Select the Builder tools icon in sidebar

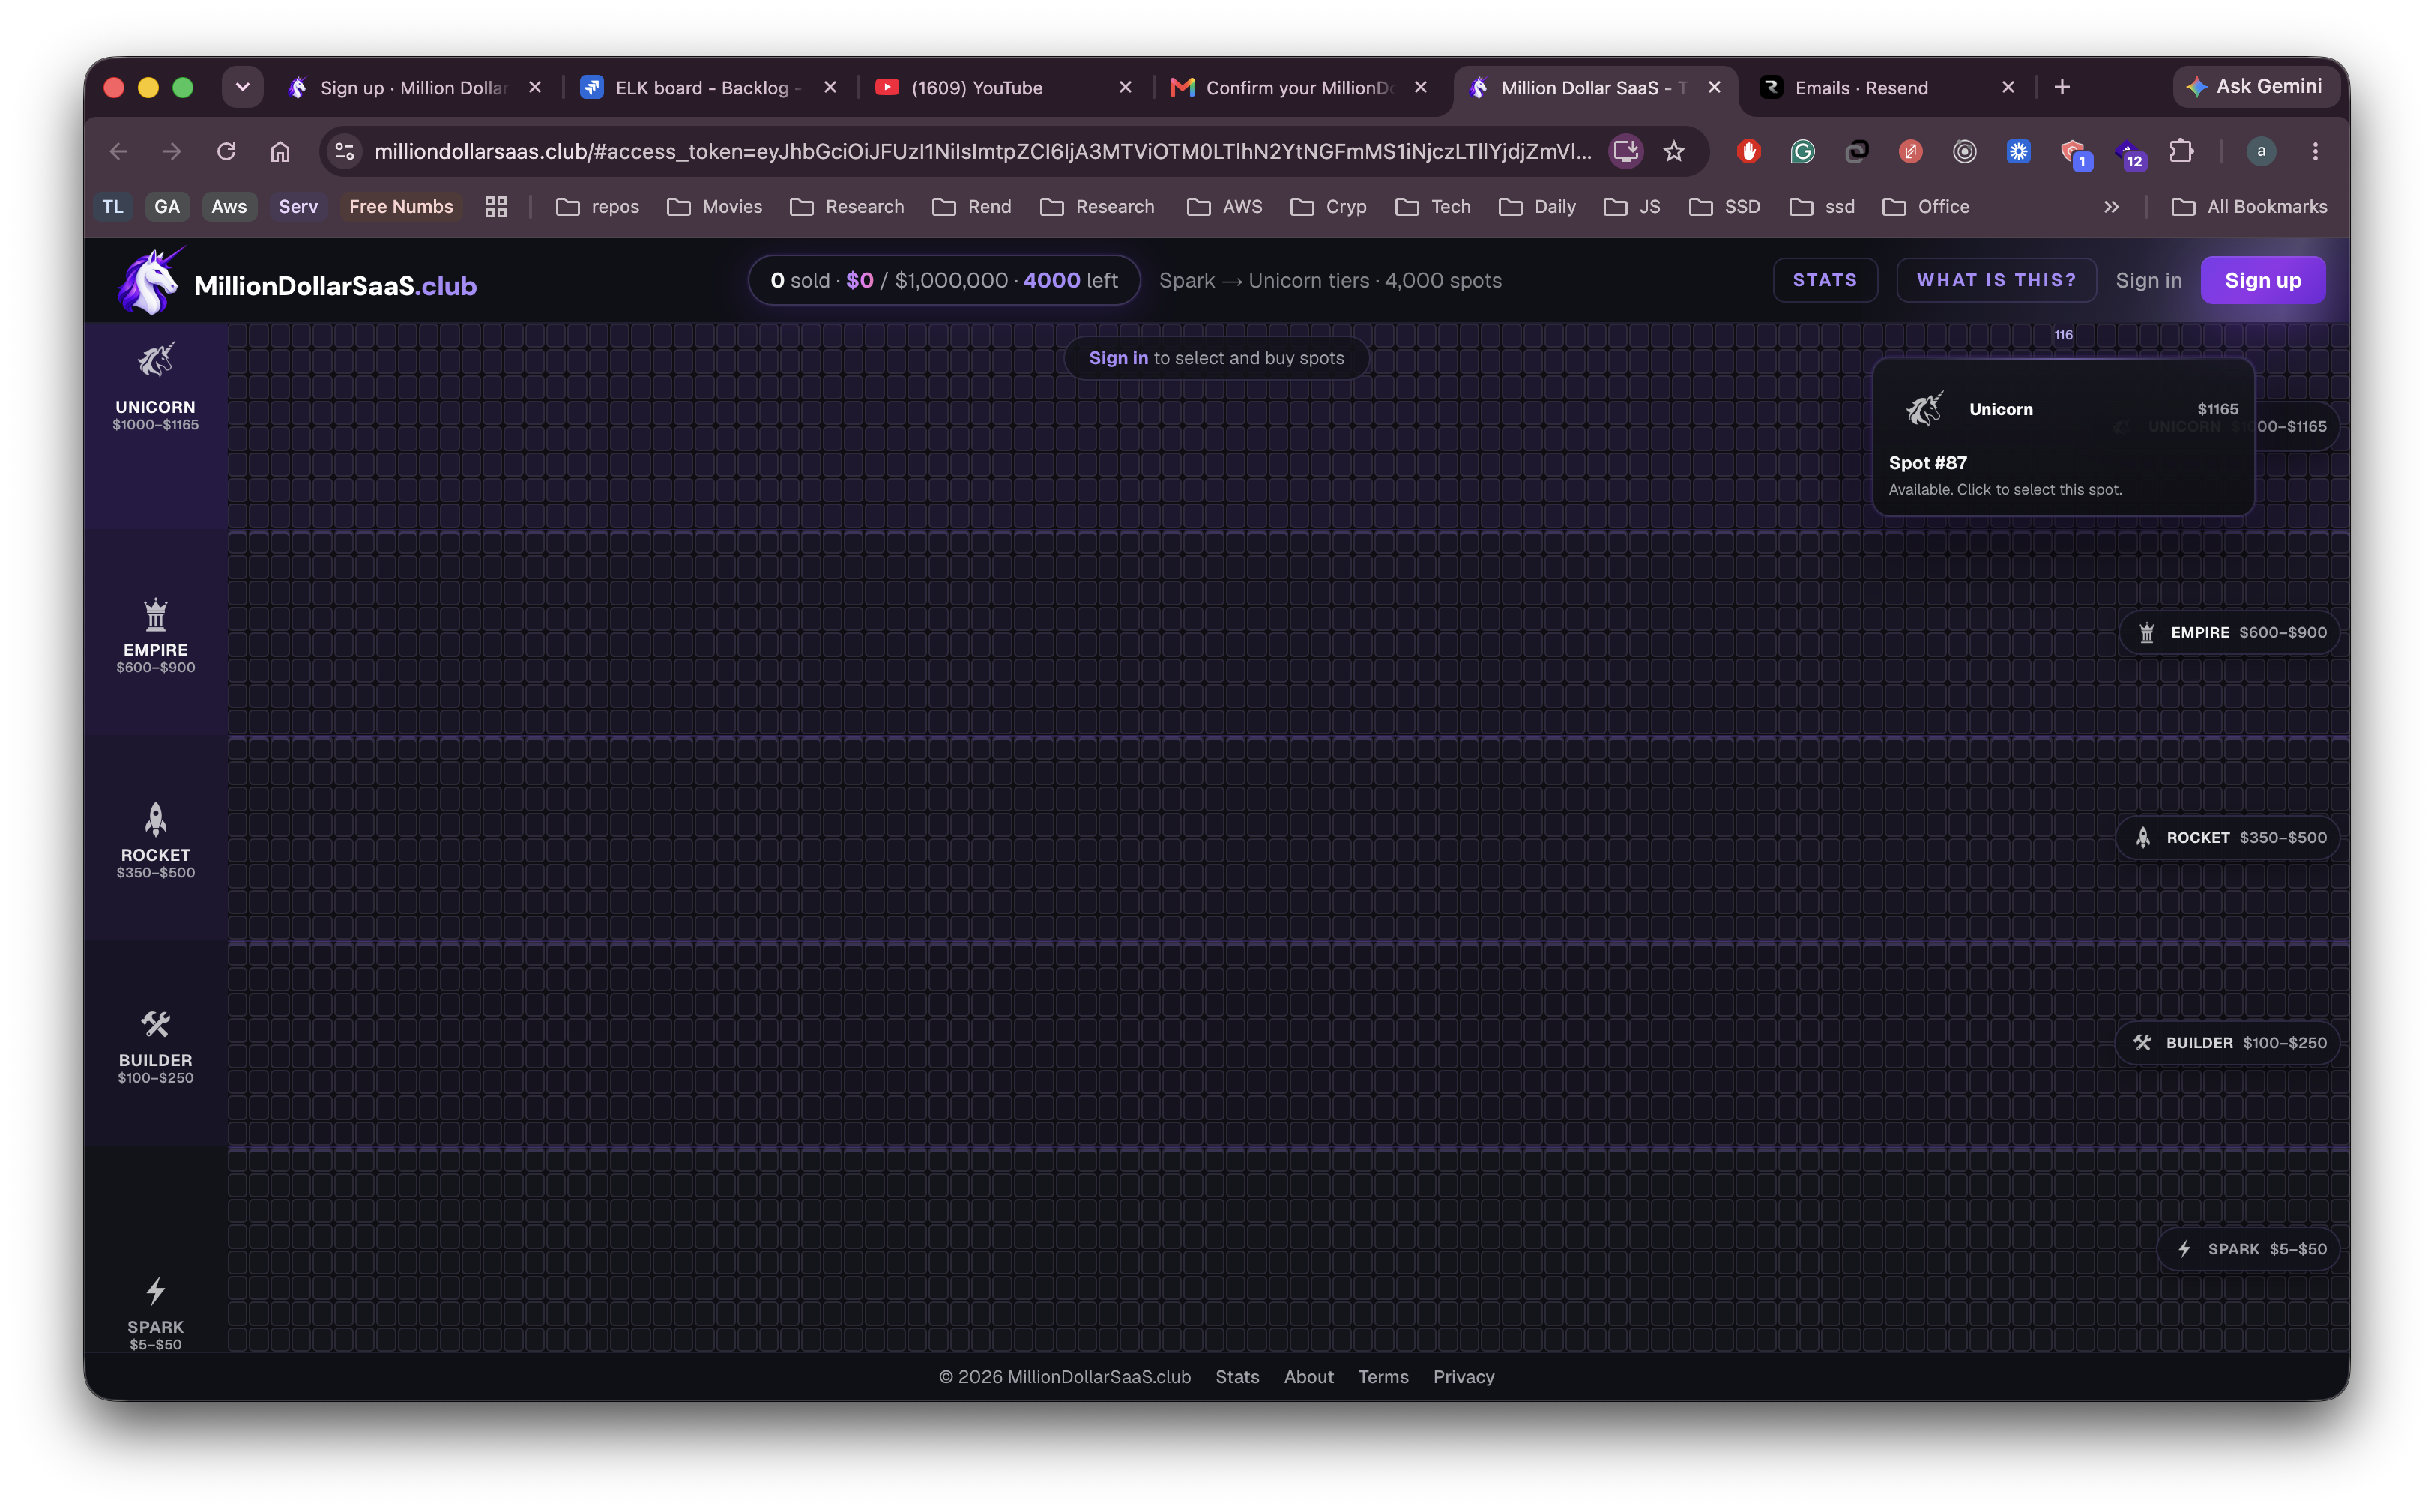coord(155,1024)
